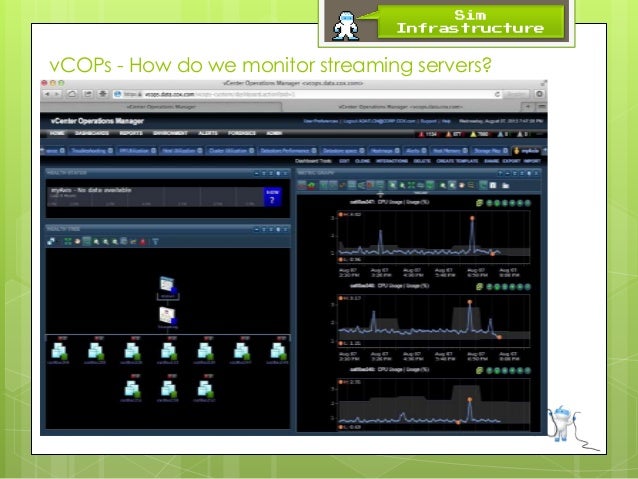Click the browser address bar

(307, 94)
